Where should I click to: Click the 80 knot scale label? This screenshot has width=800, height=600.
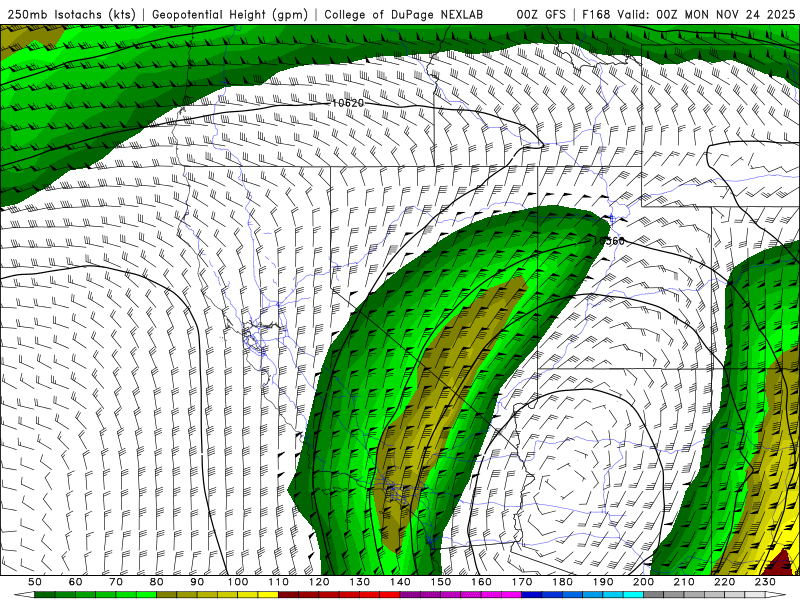(157, 582)
